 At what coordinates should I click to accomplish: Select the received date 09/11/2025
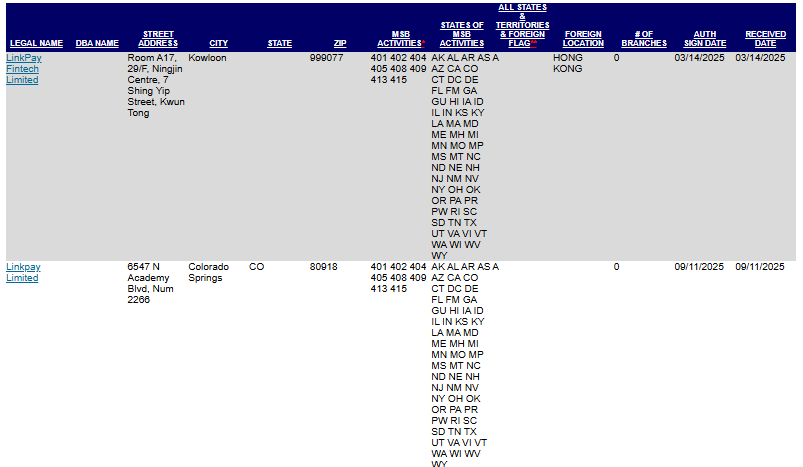tap(760, 267)
